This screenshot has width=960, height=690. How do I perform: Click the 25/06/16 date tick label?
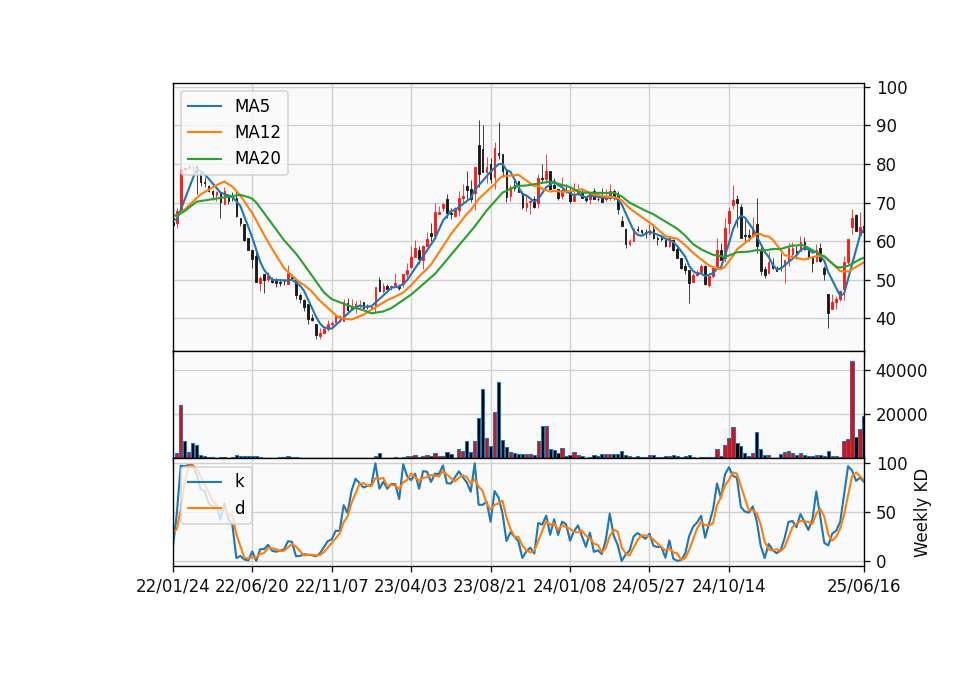[864, 586]
